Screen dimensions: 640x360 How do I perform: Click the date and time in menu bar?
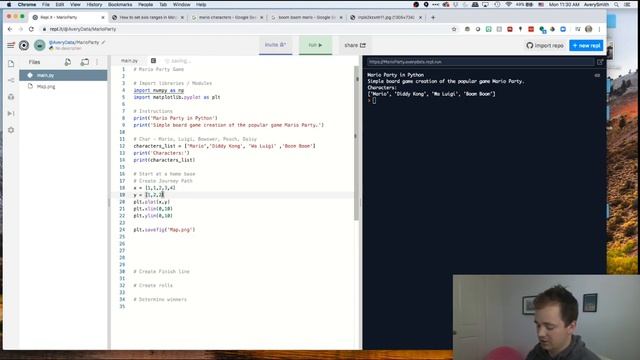click(x=564, y=4)
